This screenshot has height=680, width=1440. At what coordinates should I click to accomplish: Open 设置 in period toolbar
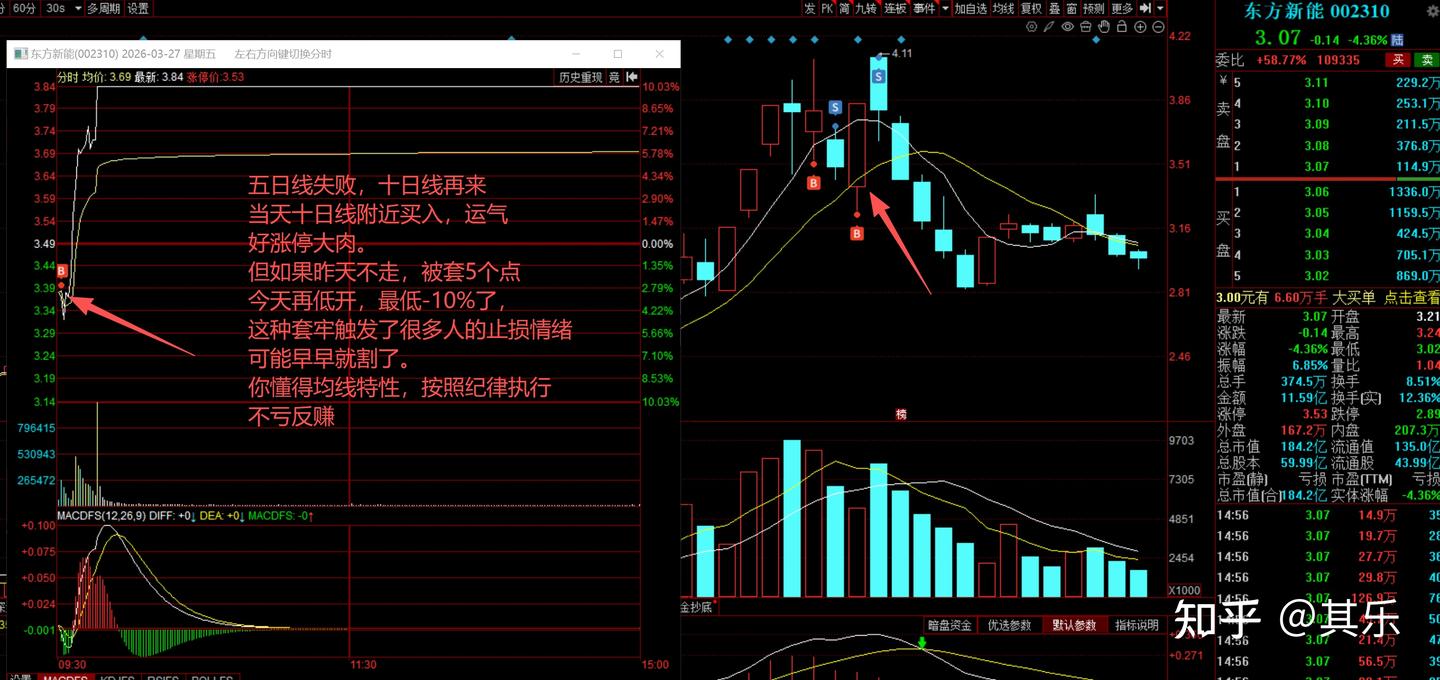point(138,8)
